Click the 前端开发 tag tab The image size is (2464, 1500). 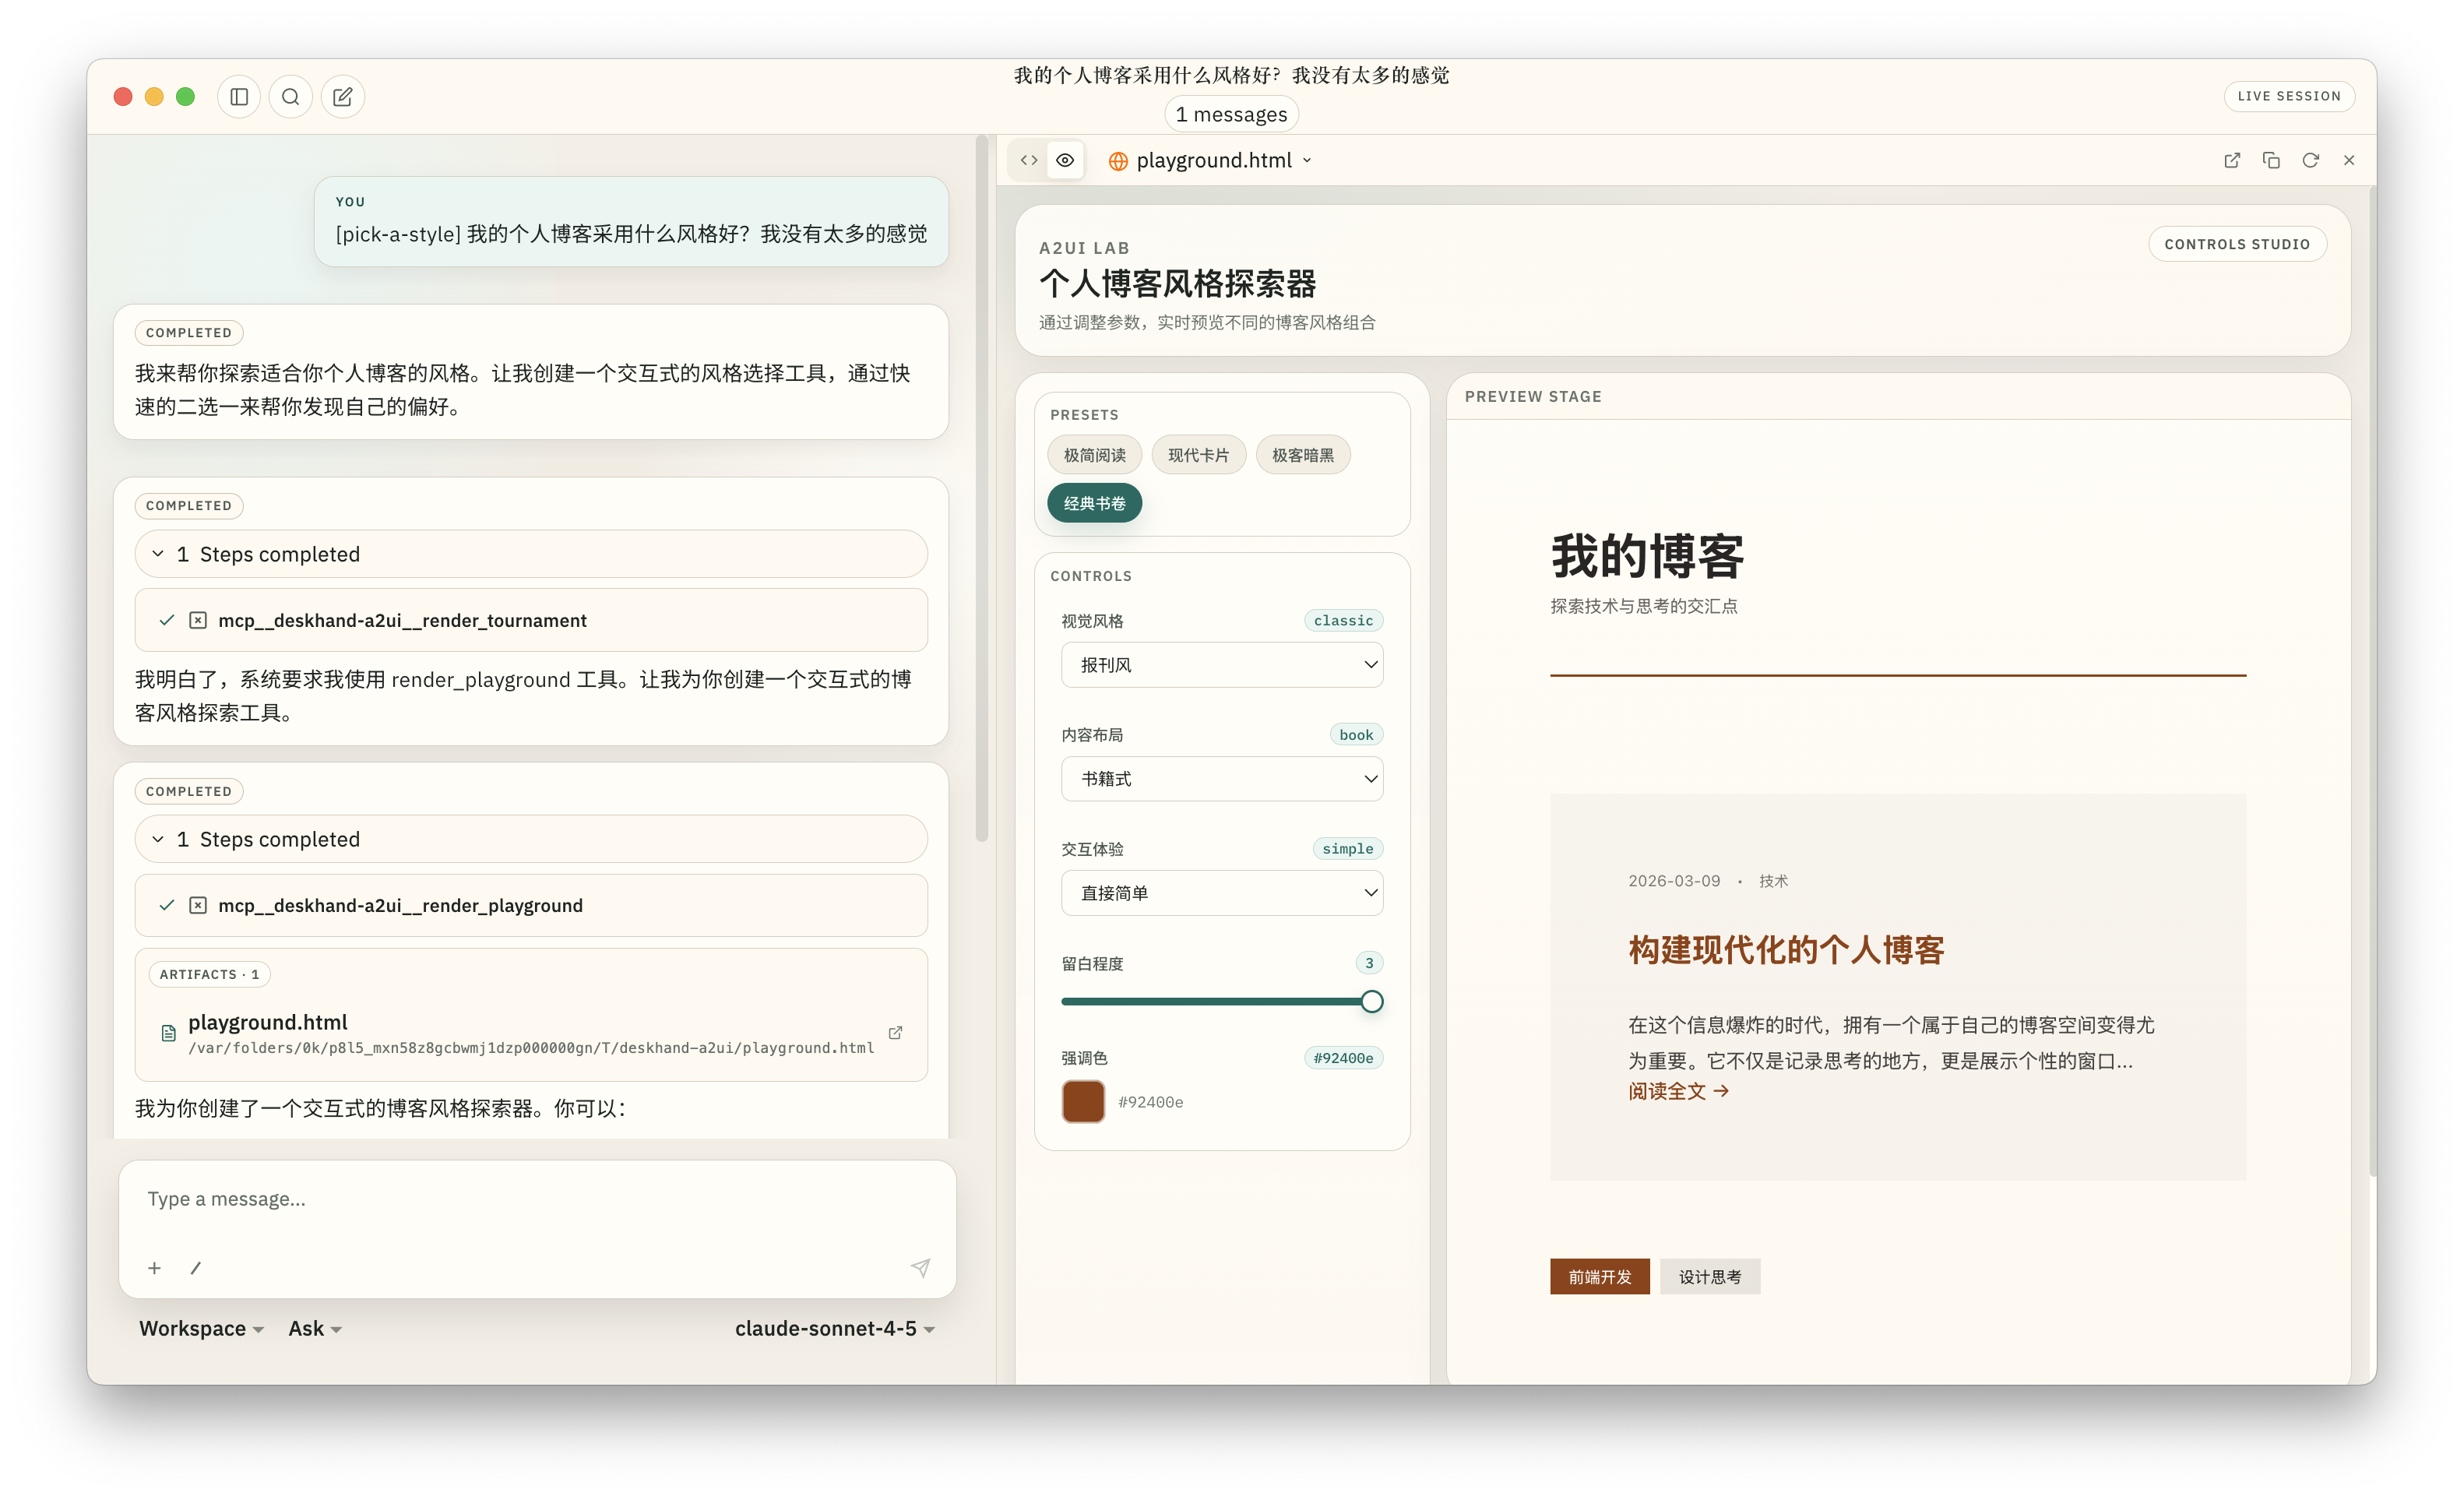click(1599, 1277)
